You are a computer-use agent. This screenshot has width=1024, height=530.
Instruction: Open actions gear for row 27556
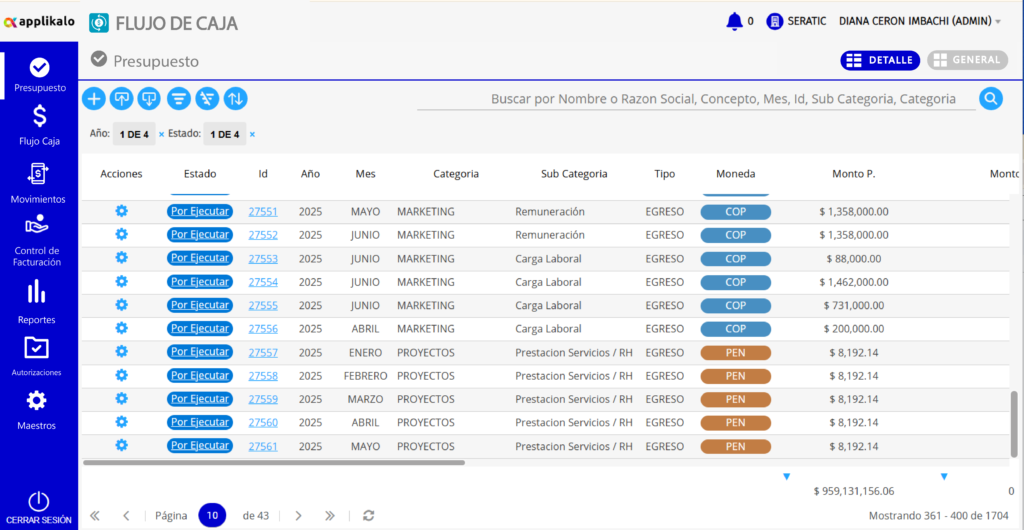(121, 328)
